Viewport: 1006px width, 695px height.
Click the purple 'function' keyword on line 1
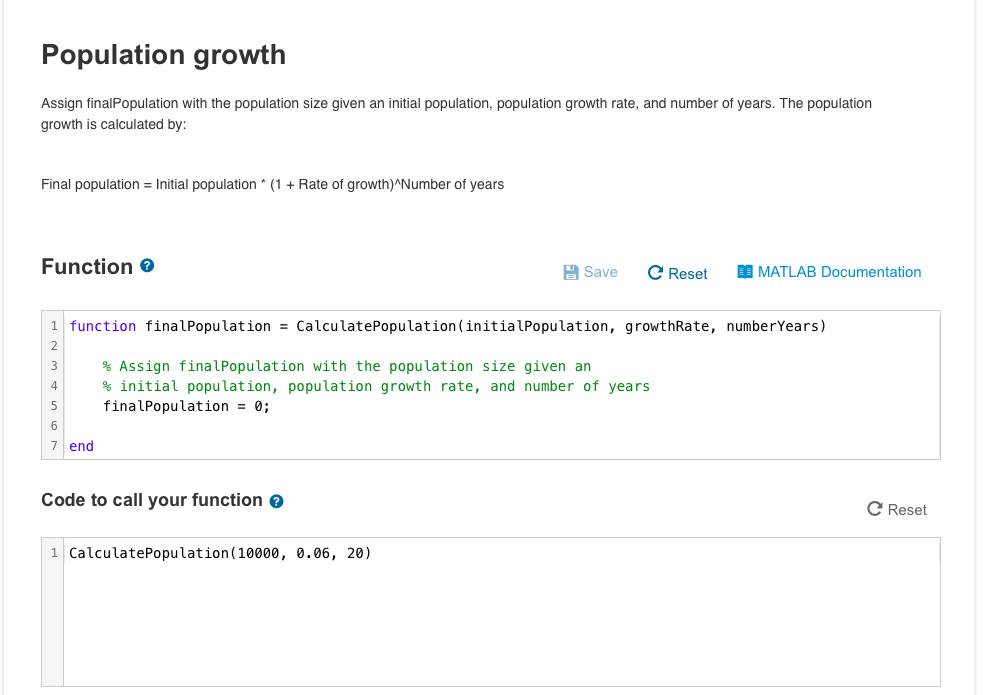coord(103,326)
